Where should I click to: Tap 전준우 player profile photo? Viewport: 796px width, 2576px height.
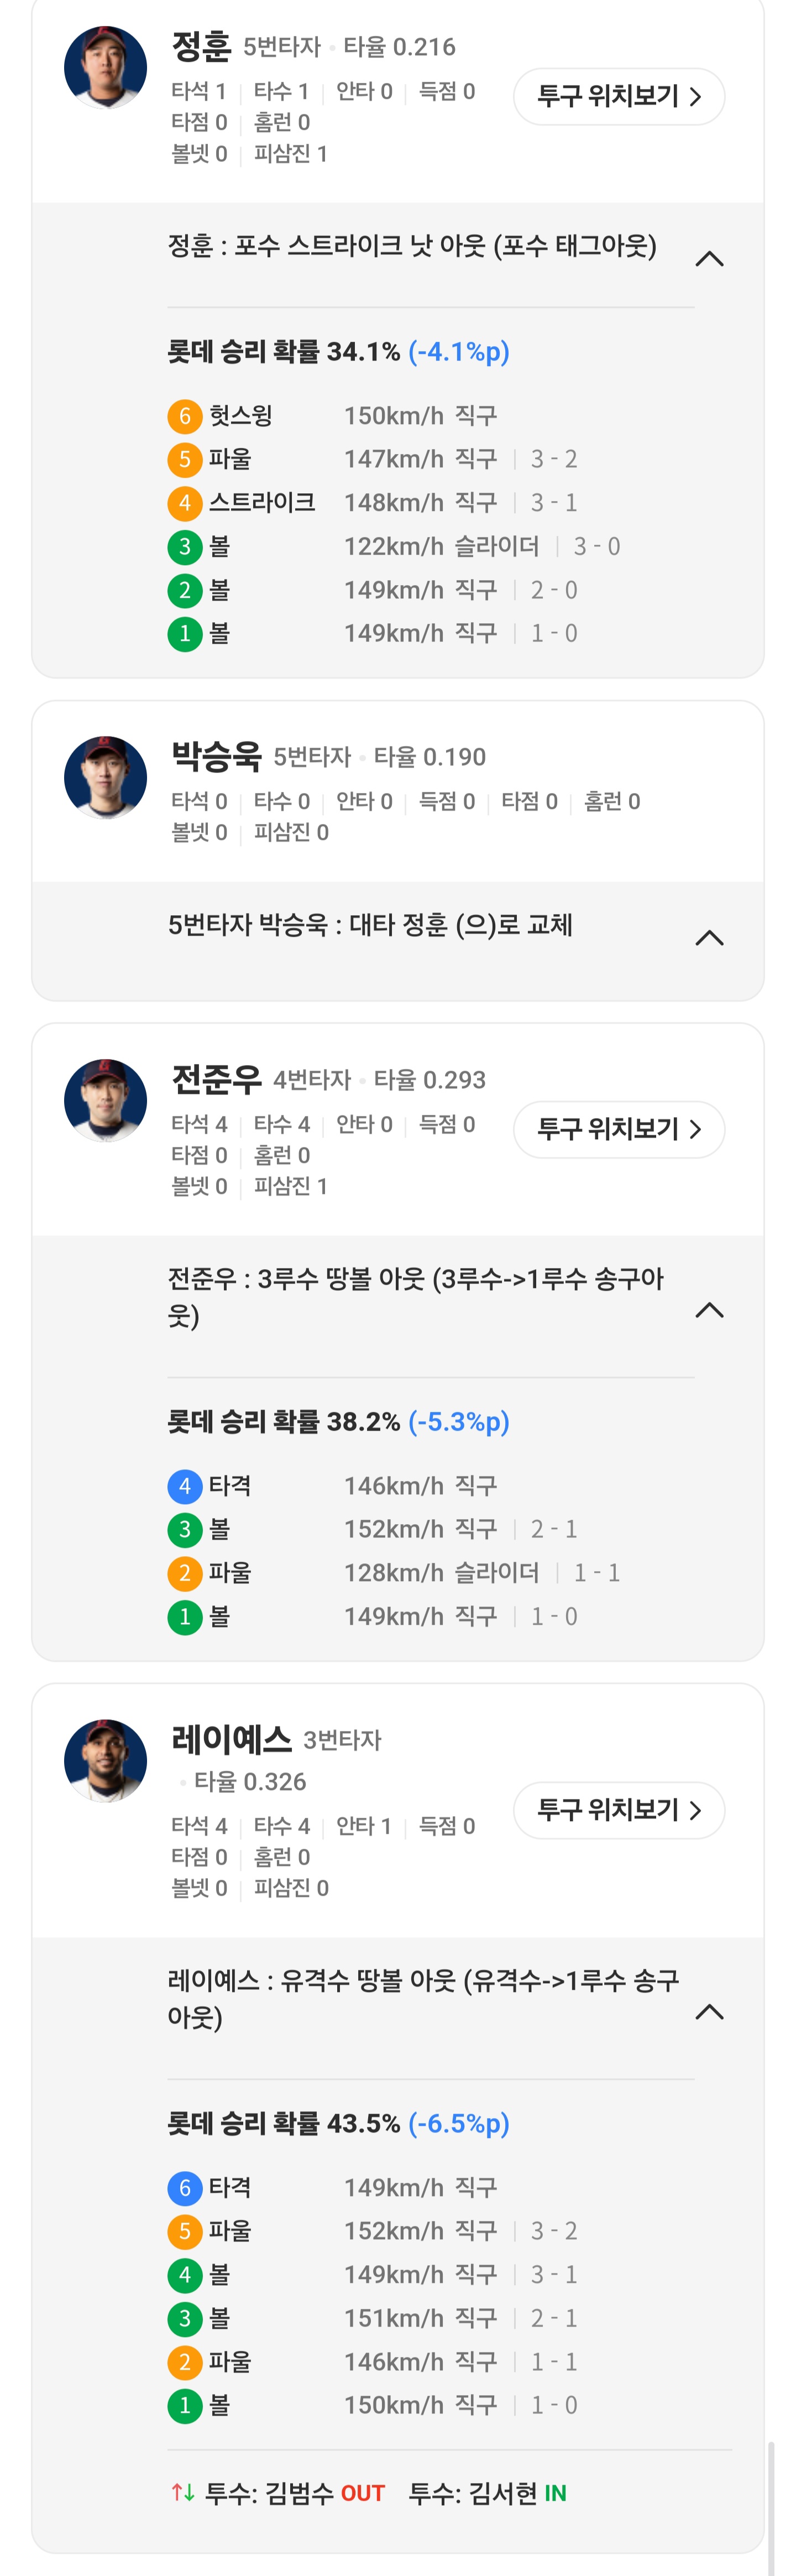(105, 1100)
